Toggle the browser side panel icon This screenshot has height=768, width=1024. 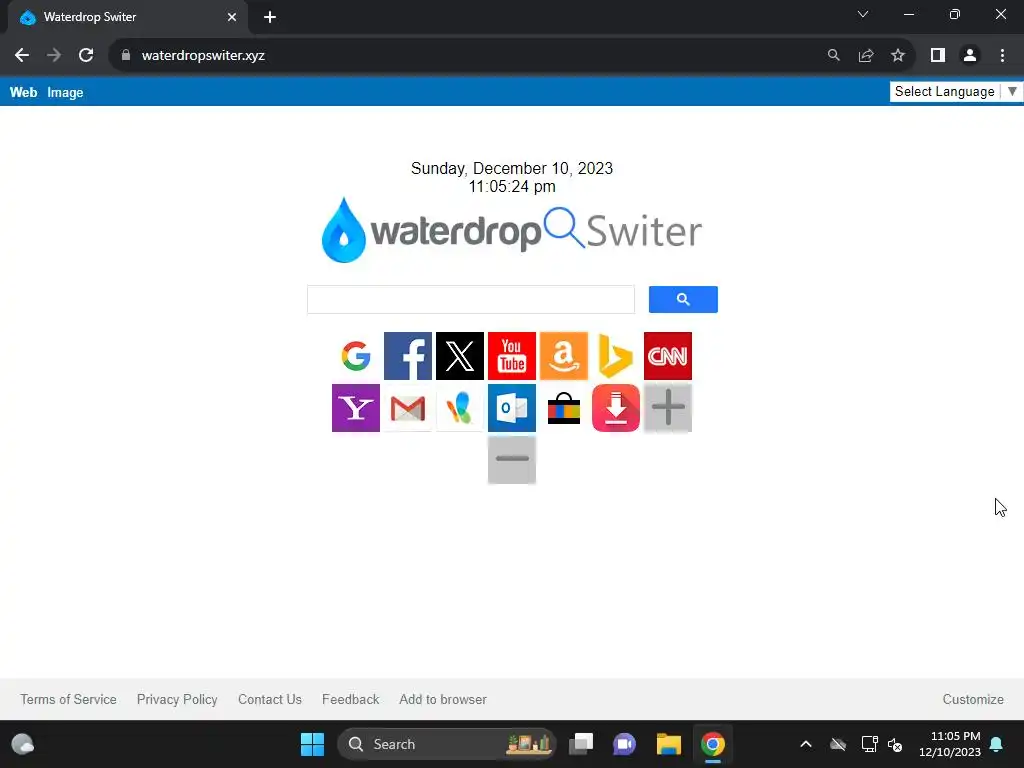click(938, 56)
